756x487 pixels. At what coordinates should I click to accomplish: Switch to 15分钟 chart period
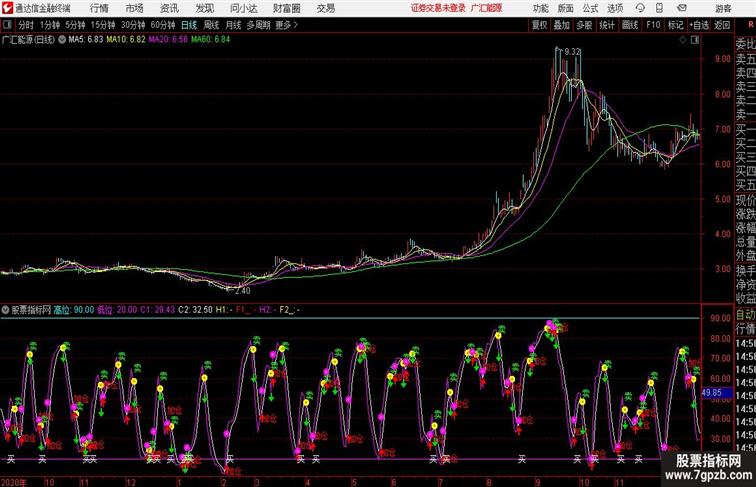(x=103, y=25)
